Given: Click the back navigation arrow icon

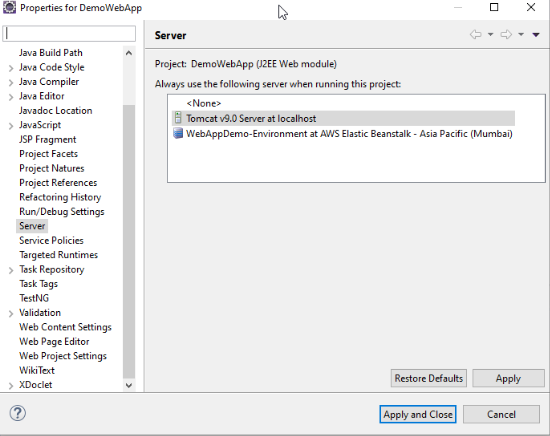Looking at the screenshot, I should coord(476,34).
